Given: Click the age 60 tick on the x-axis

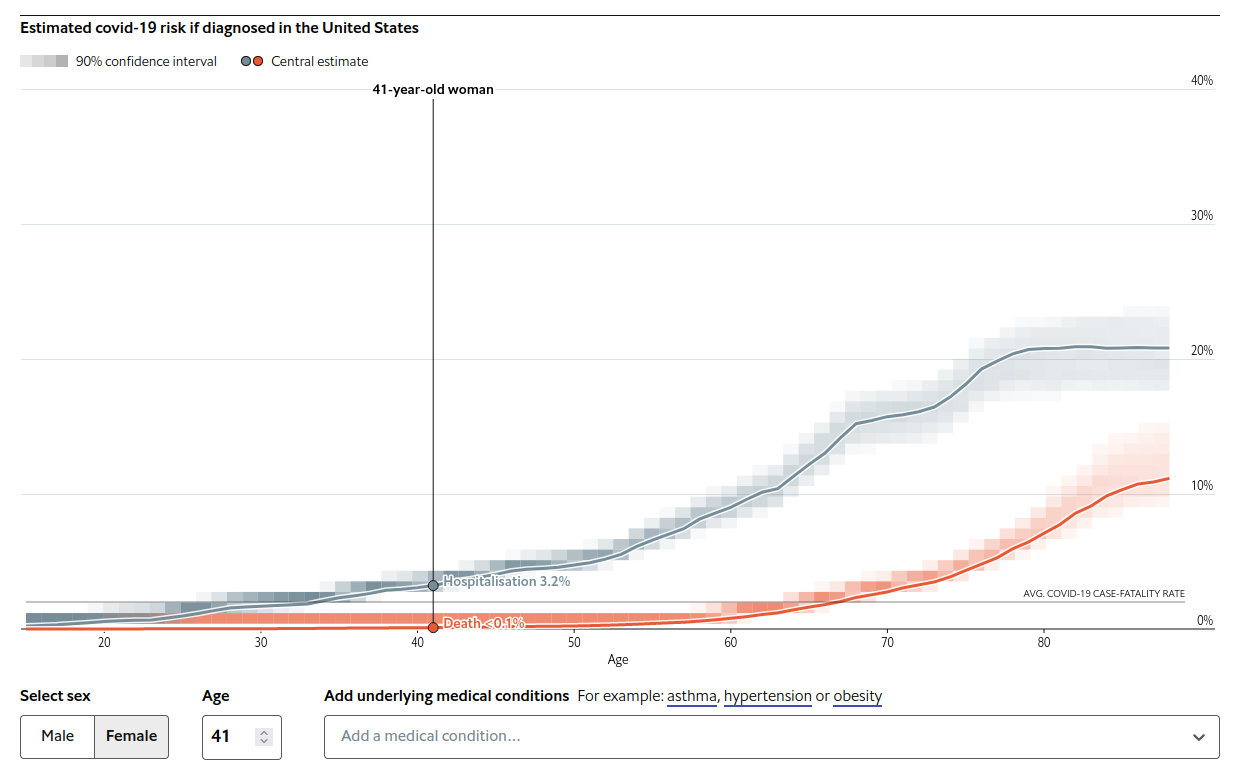Looking at the screenshot, I should (x=730, y=643).
